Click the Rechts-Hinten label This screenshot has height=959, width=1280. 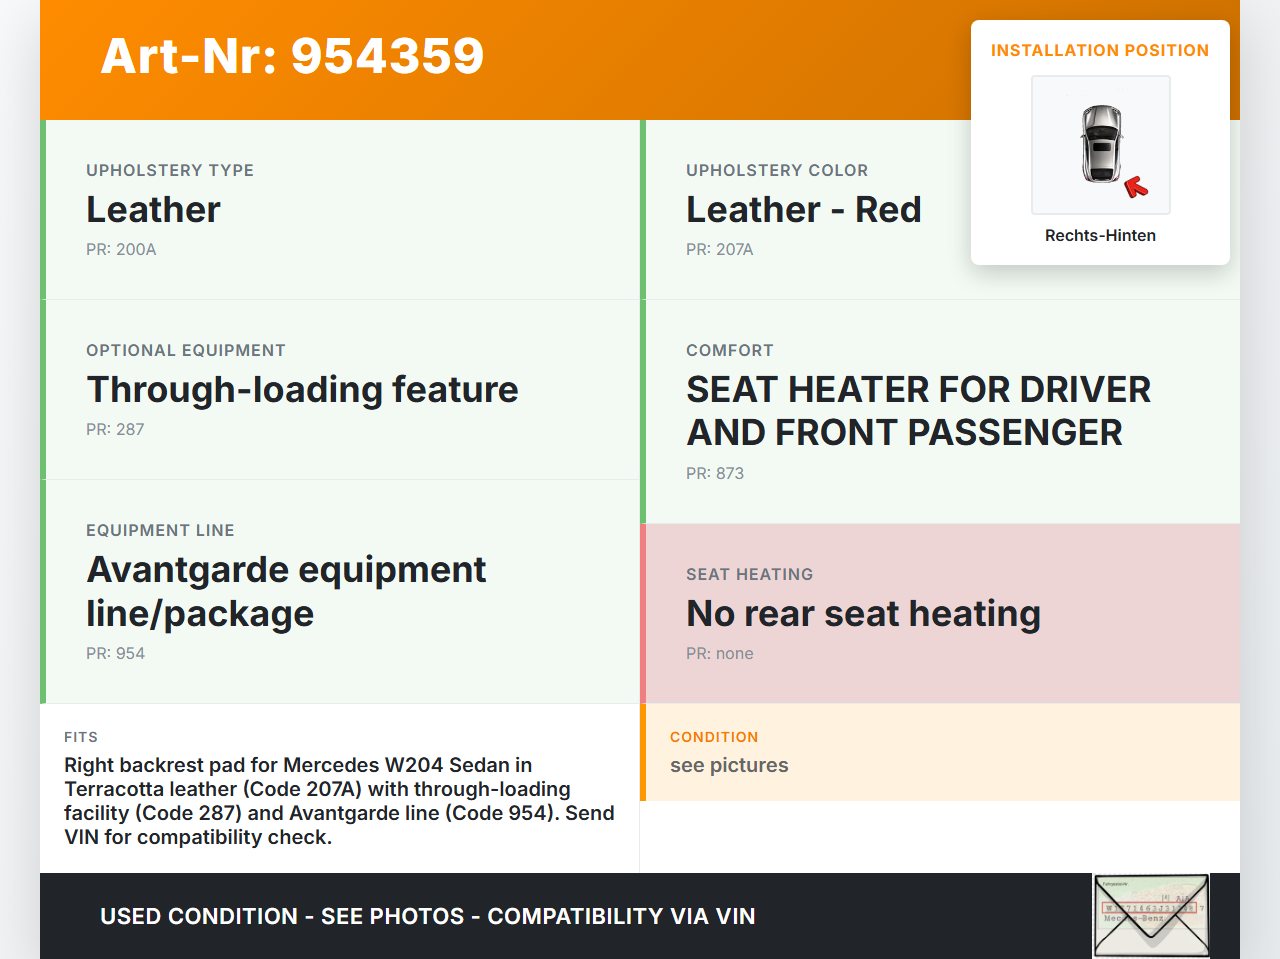point(1100,235)
